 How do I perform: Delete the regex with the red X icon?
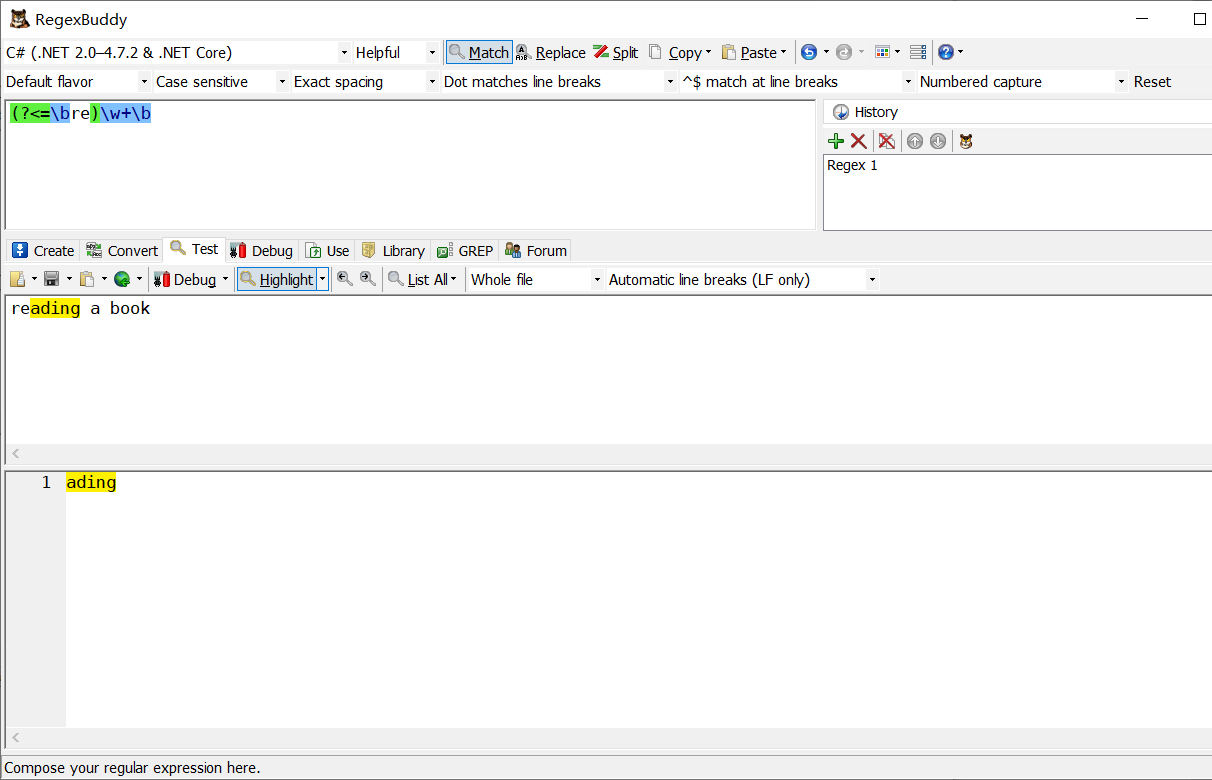pyautogui.click(x=858, y=141)
